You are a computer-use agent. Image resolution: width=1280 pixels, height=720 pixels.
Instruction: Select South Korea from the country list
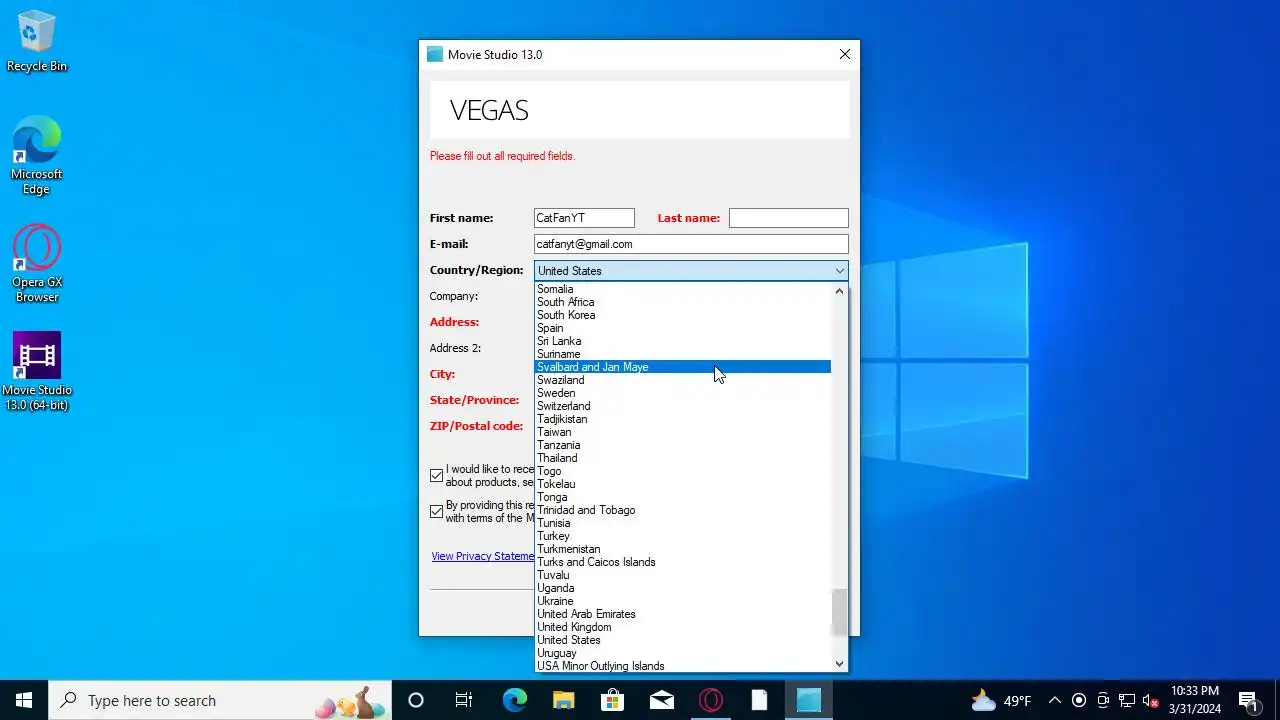[x=683, y=315]
